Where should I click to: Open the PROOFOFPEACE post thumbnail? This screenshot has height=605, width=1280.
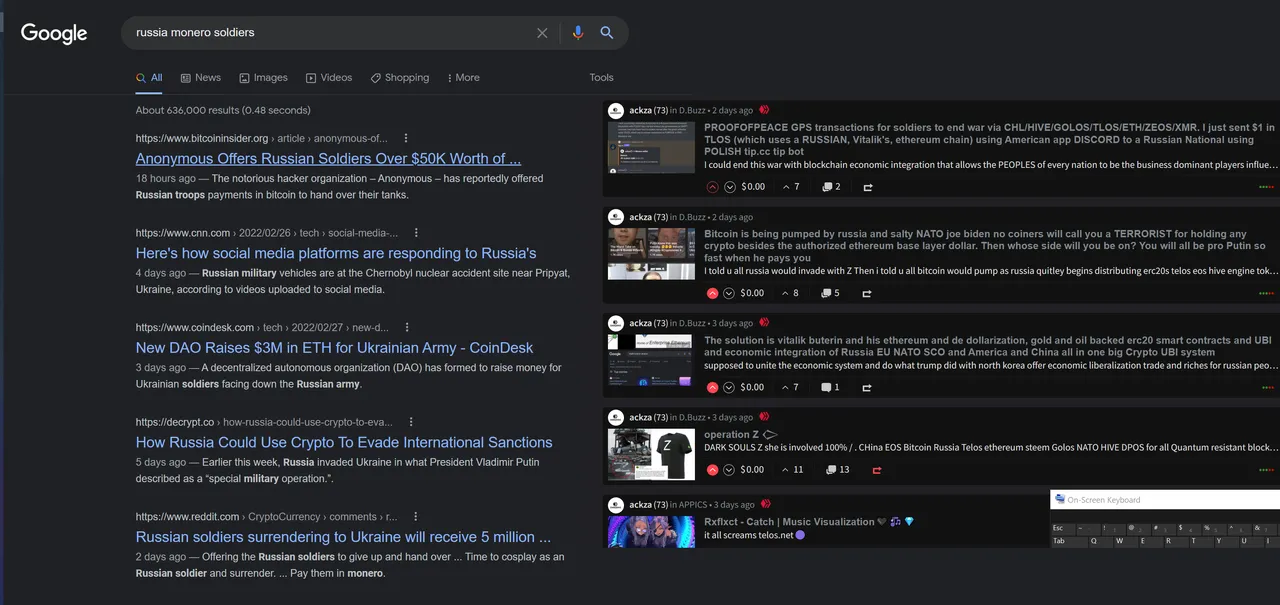[651, 148]
